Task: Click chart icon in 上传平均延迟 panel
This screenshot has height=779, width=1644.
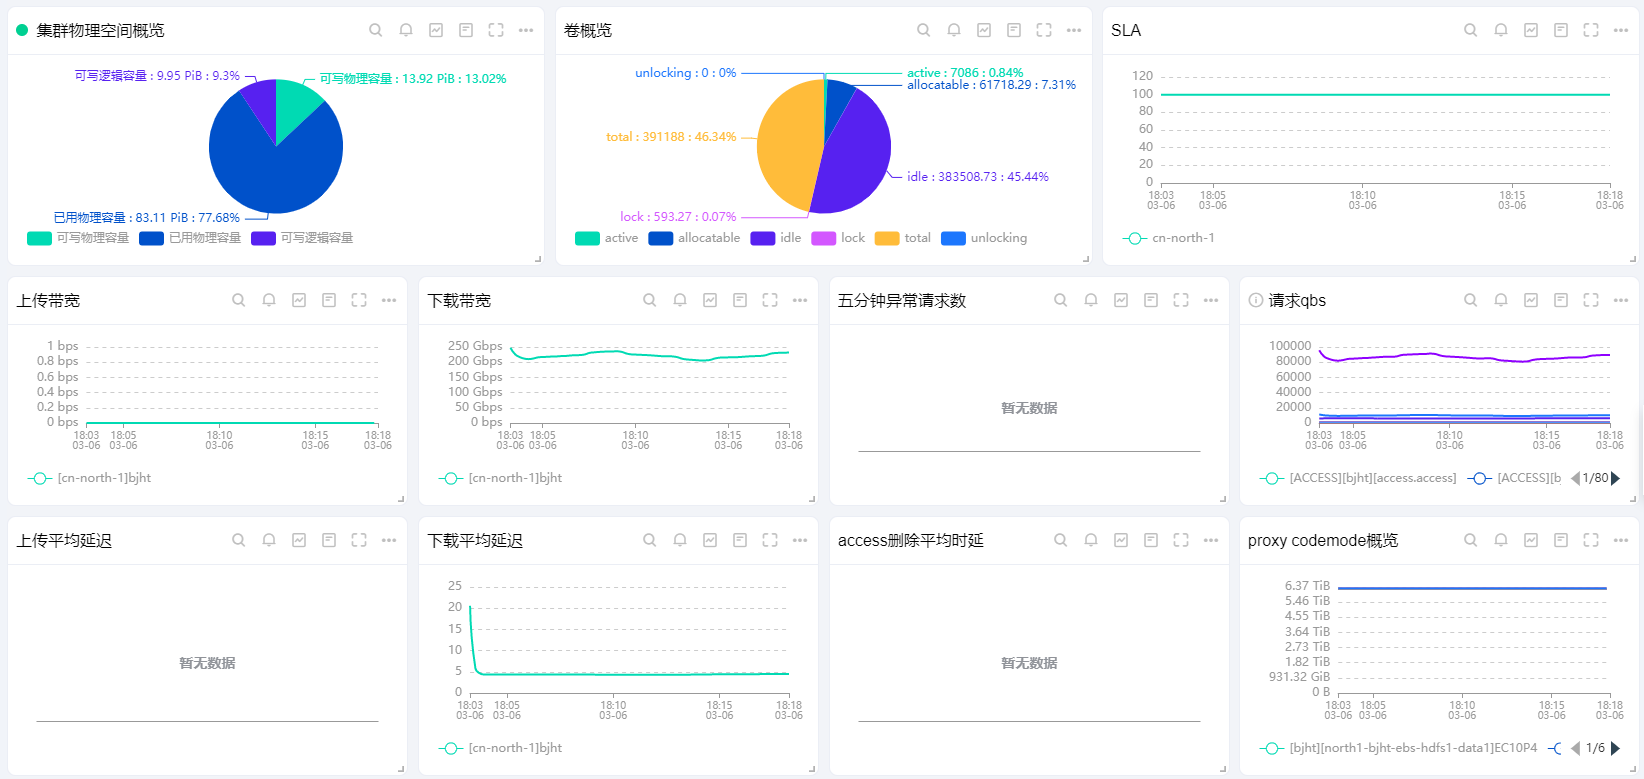Action: pyautogui.click(x=299, y=540)
